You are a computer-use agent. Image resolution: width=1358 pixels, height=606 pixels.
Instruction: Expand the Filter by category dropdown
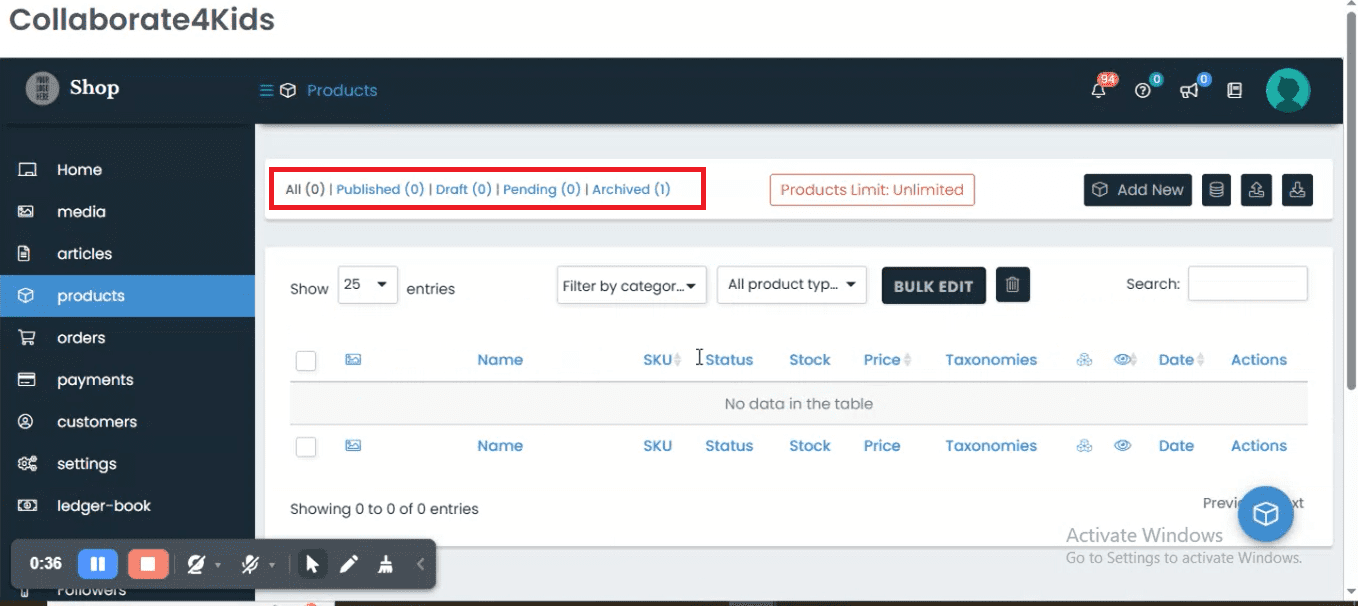coord(632,285)
